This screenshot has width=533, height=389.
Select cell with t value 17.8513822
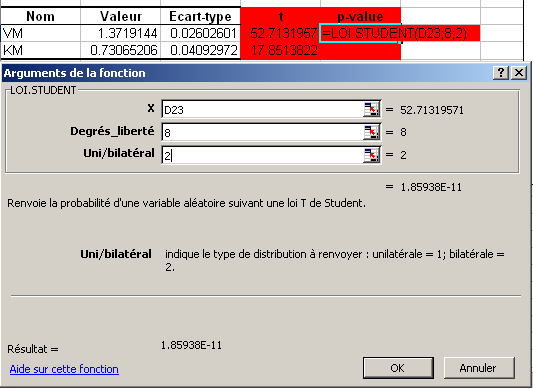[x=280, y=50]
